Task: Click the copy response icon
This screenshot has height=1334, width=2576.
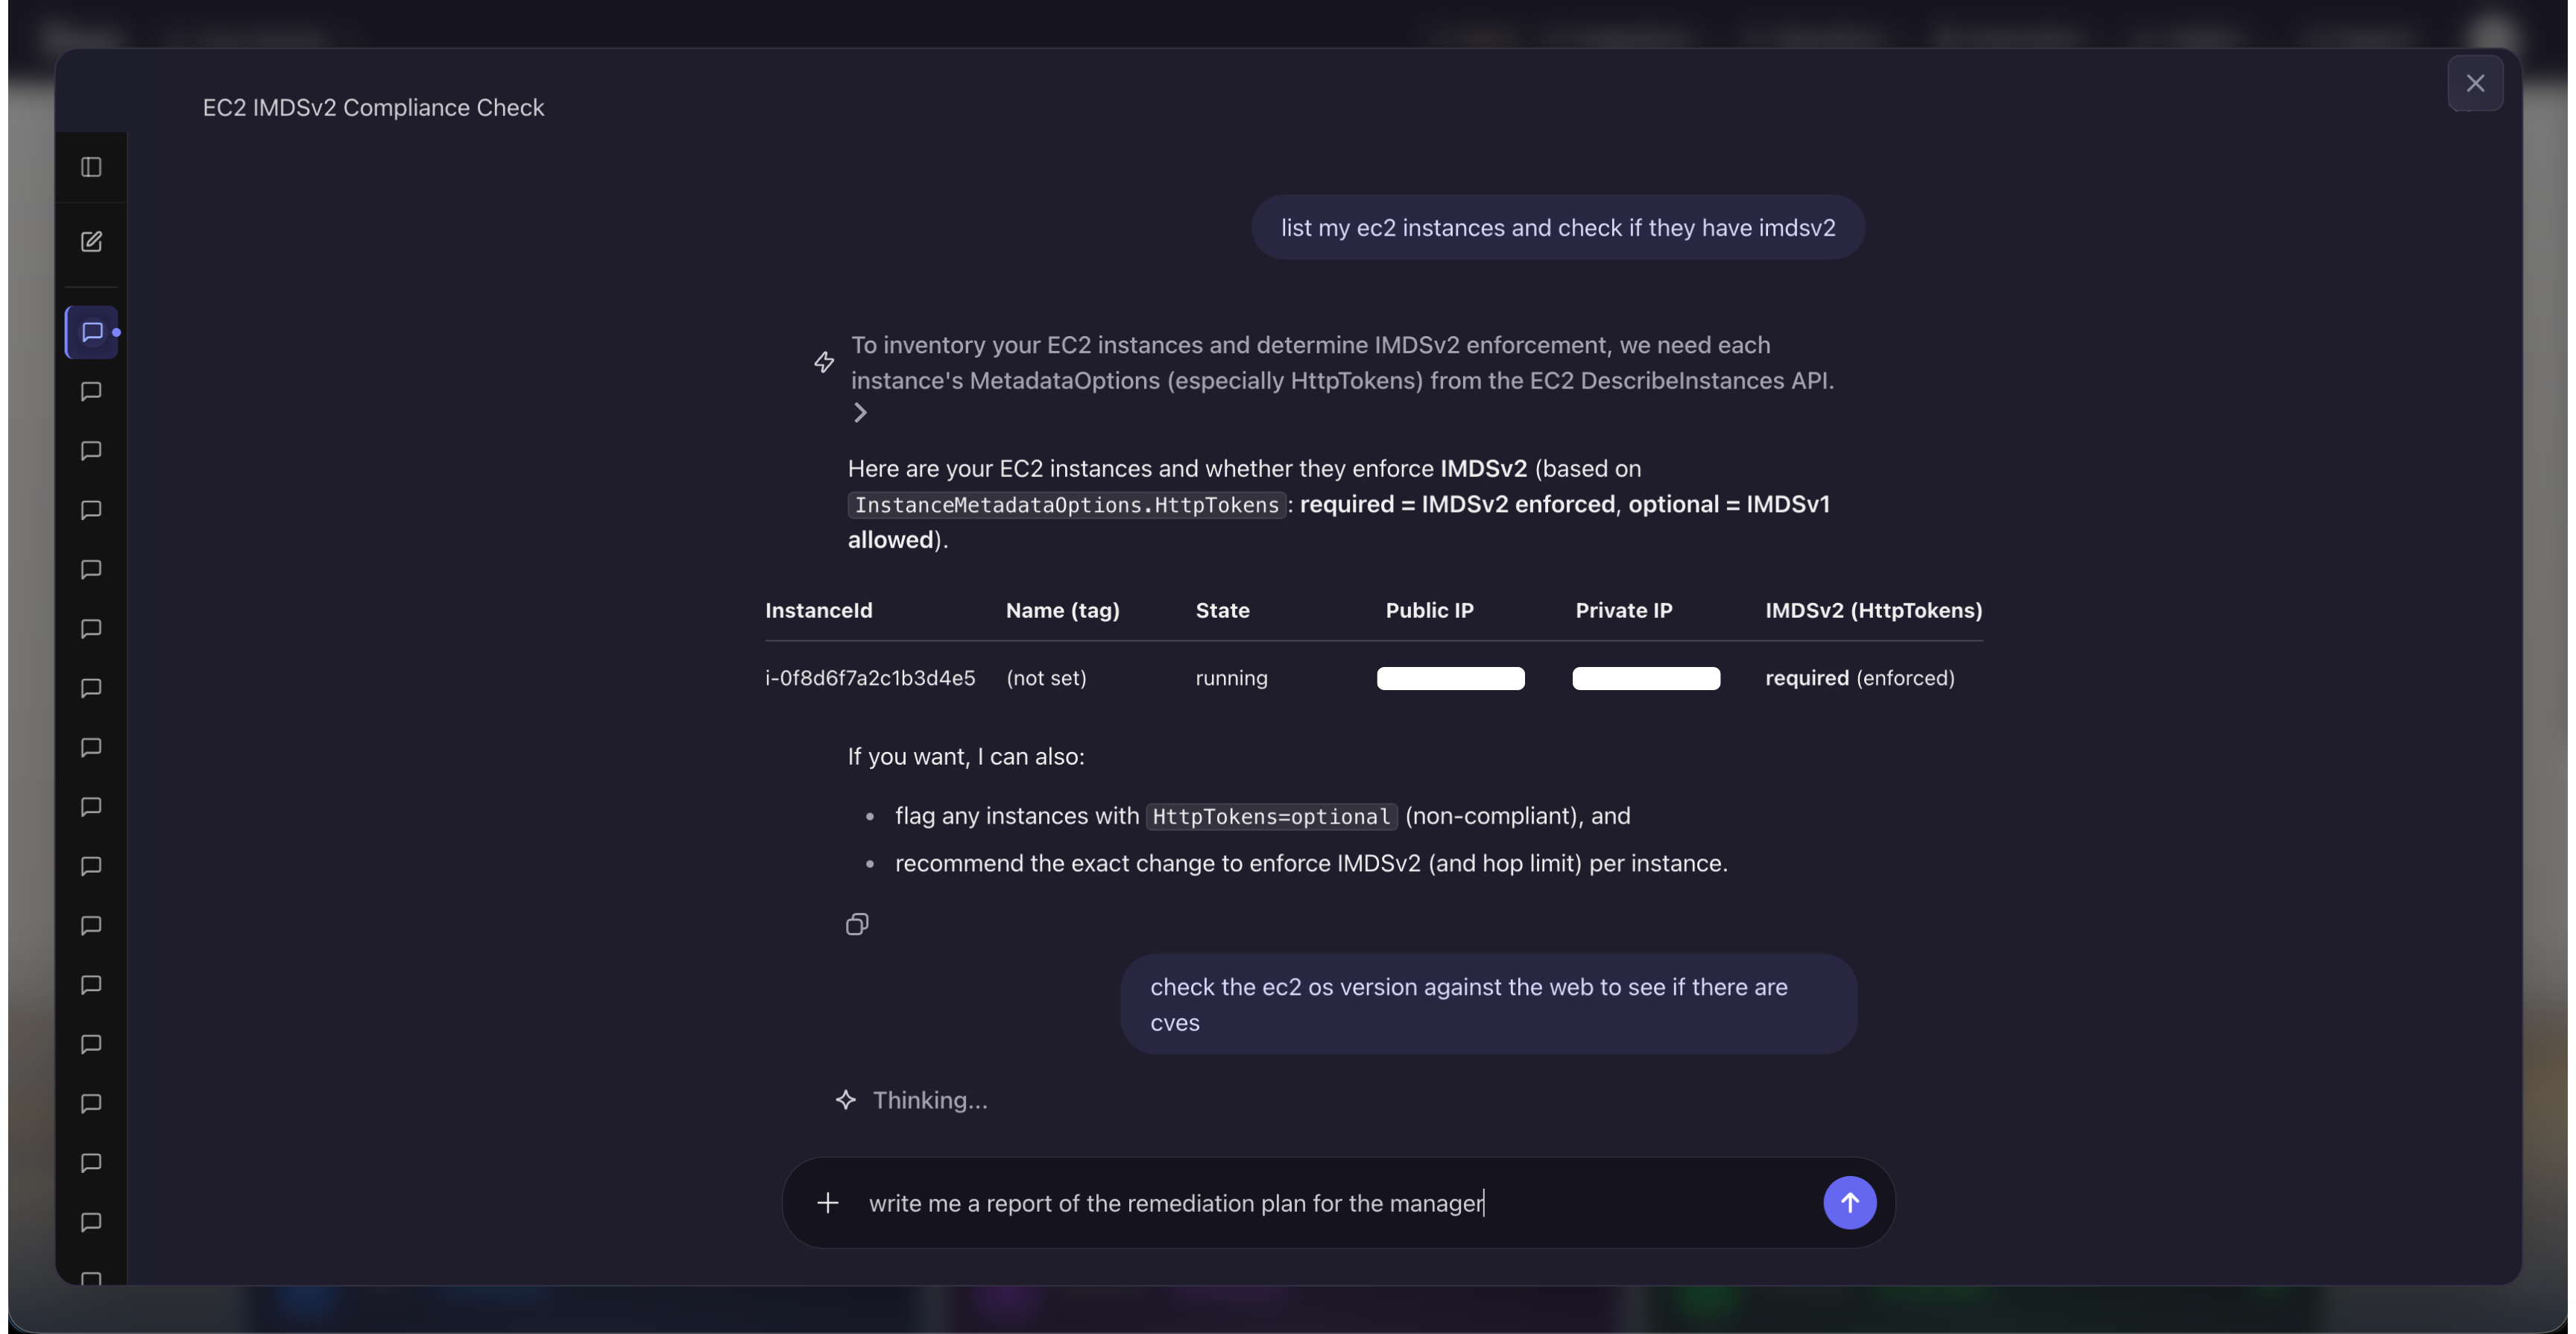Action: click(857, 924)
